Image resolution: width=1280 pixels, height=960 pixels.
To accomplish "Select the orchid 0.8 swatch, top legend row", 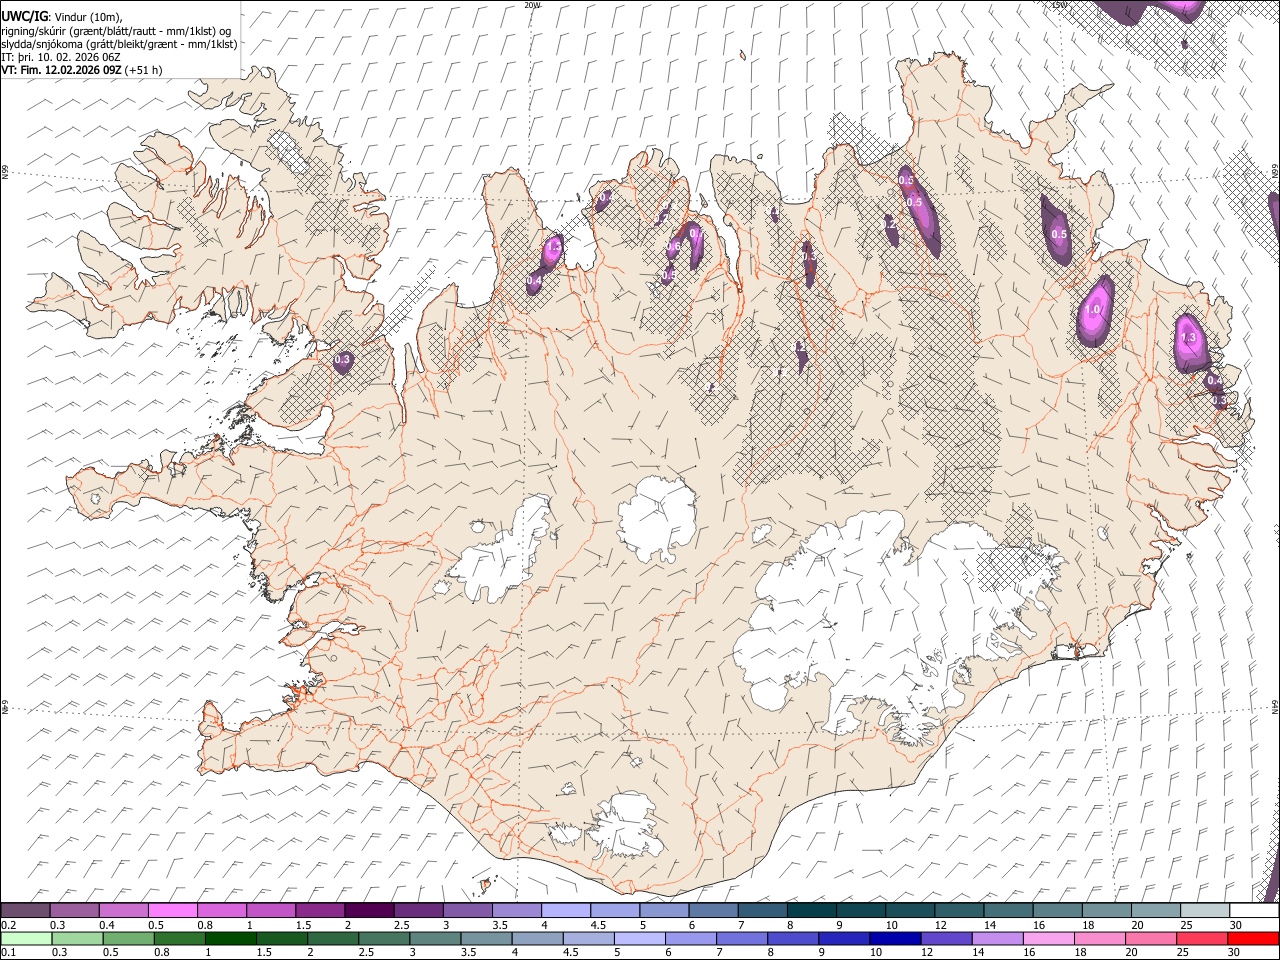I will [x=221, y=911].
